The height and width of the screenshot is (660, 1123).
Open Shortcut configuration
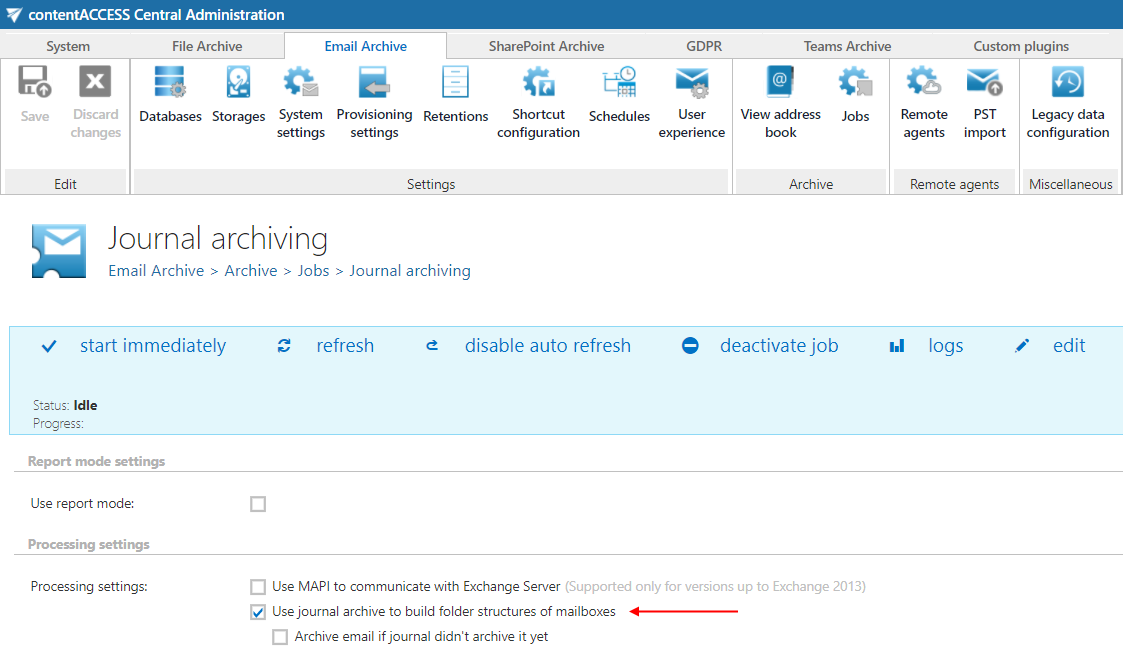[538, 84]
